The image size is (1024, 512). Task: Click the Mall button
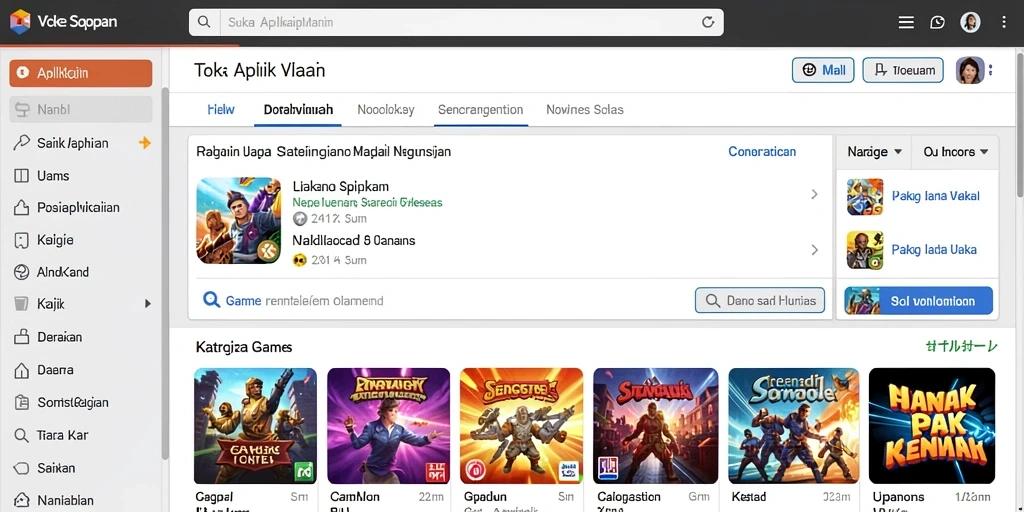823,70
